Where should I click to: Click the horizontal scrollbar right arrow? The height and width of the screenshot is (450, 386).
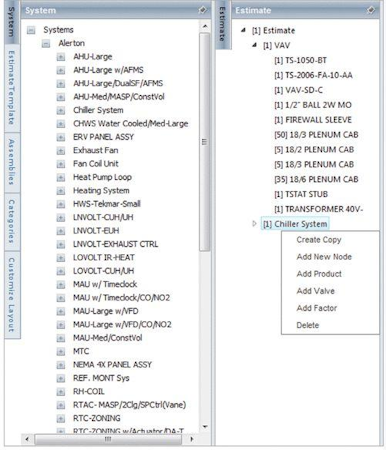pyautogui.click(x=192, y=439)
